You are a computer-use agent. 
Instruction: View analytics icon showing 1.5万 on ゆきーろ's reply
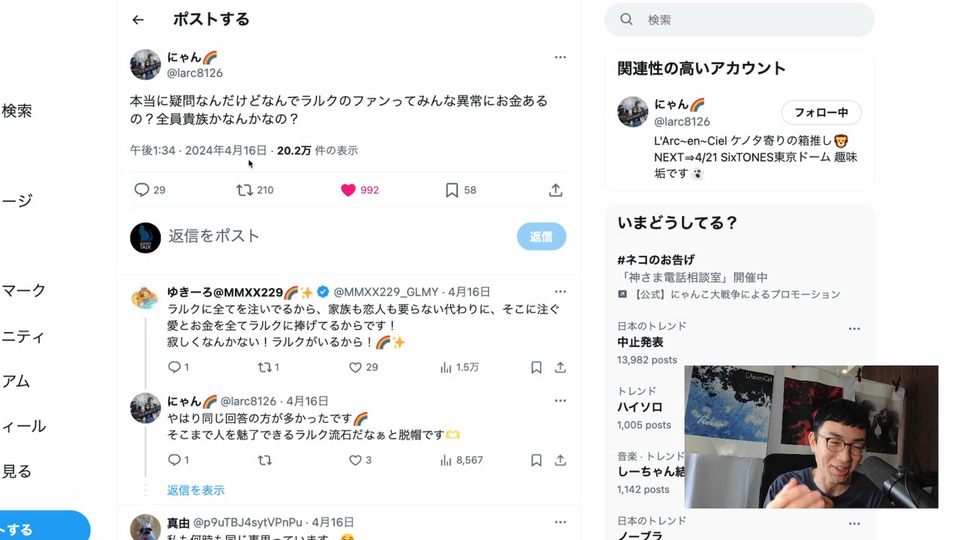446,367
